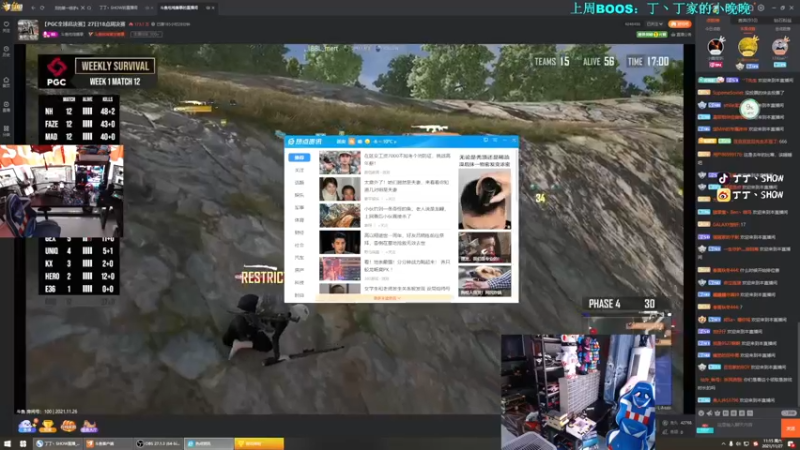Click the fourth purple gift icon below video
The width and height of the screenshot is (800, 450).
(x=89, y=426)
